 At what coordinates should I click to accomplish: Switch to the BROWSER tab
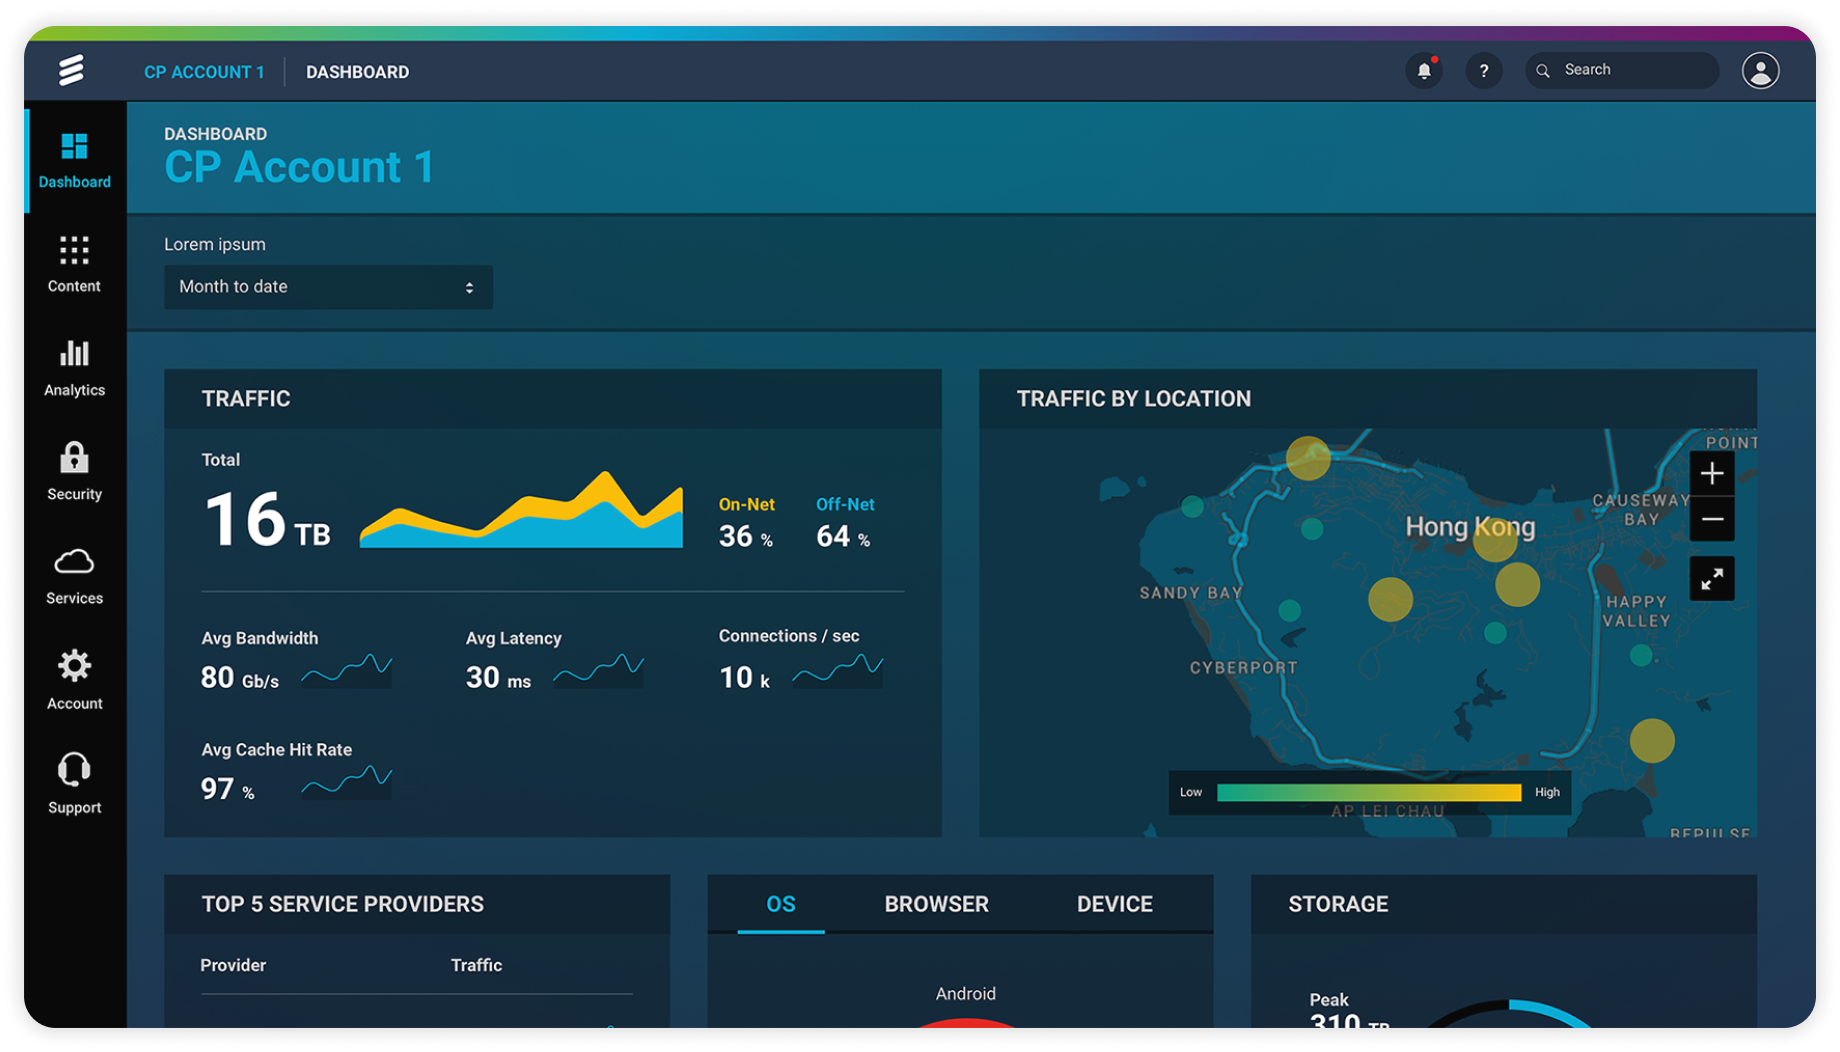click(x=936, y=904)
